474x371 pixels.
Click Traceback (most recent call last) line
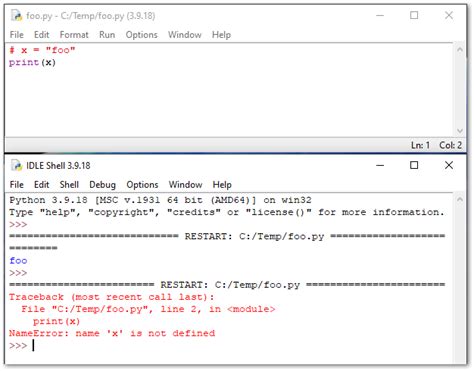coord(112,297)
